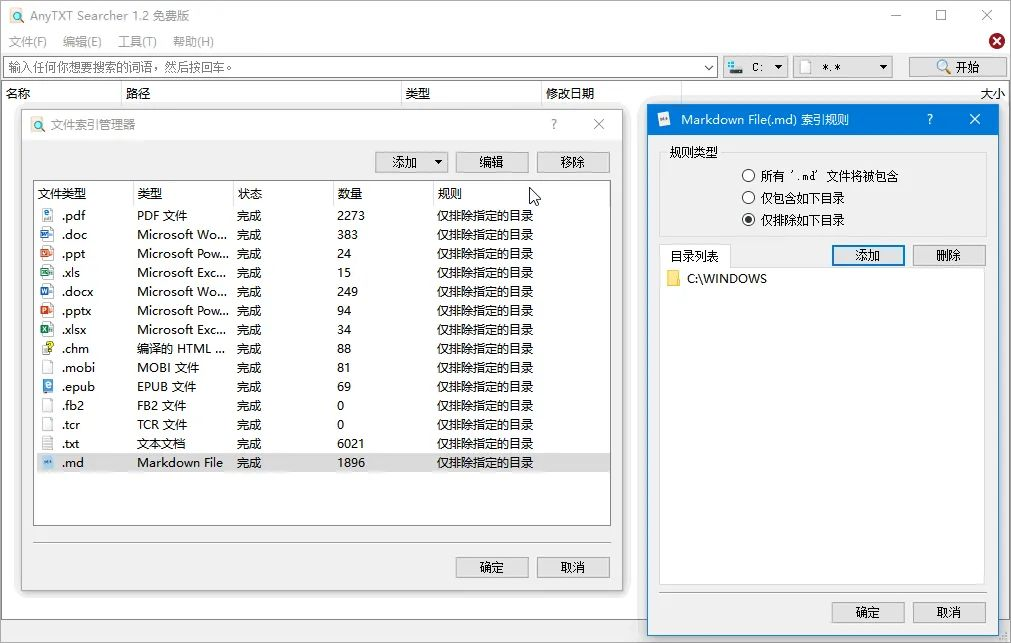
Task: Click the .txt text document icon
Action: 47,444
